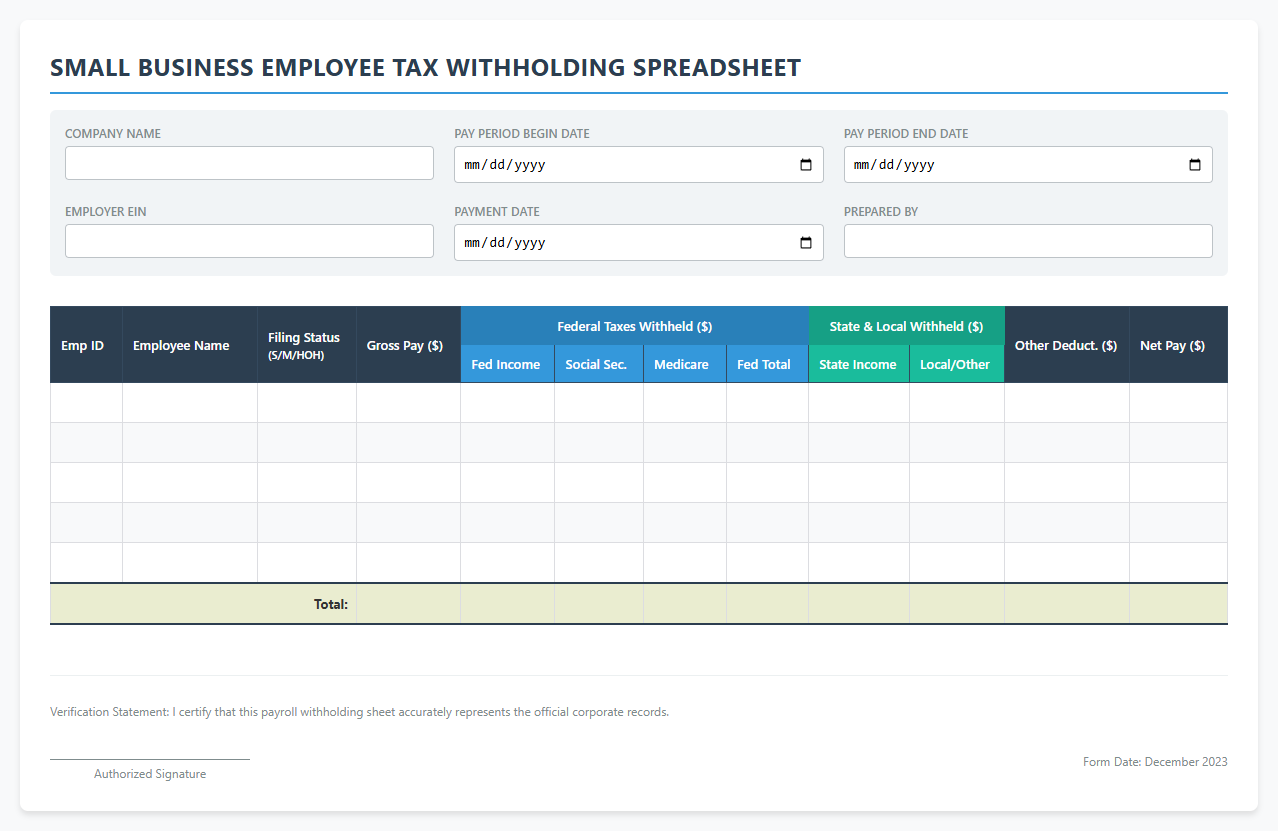Click the Prepared By label

pos(881,212)
